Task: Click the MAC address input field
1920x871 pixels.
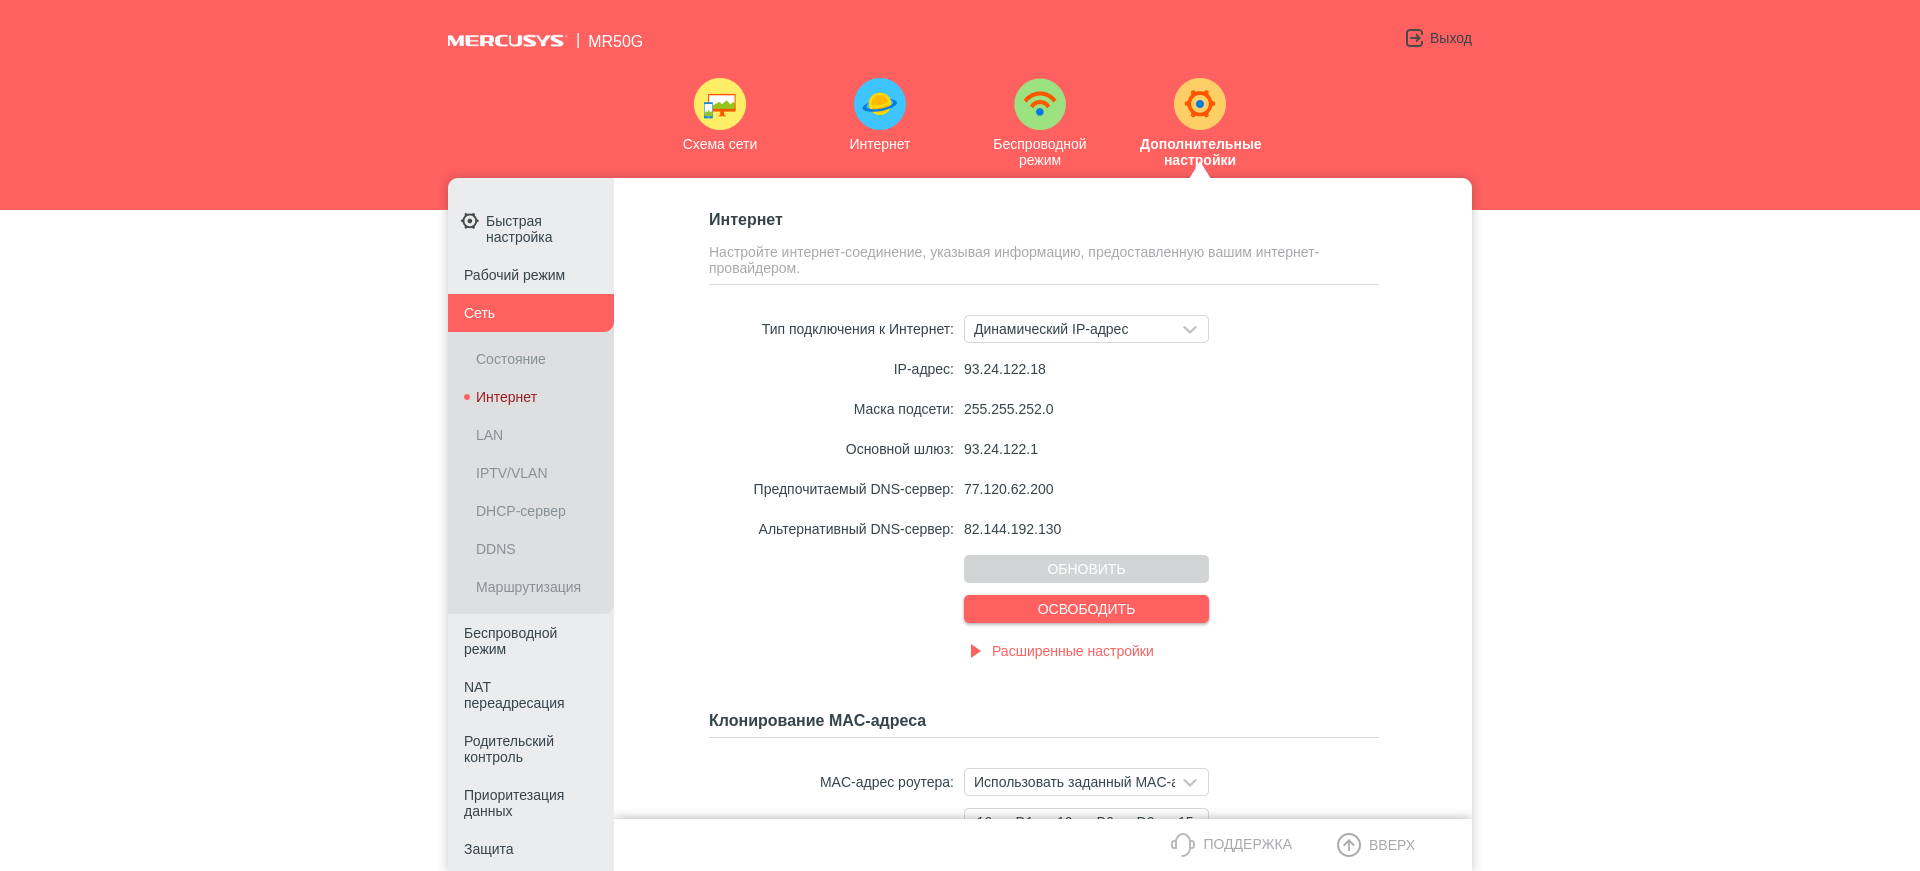Action: tap(1086, 814)
